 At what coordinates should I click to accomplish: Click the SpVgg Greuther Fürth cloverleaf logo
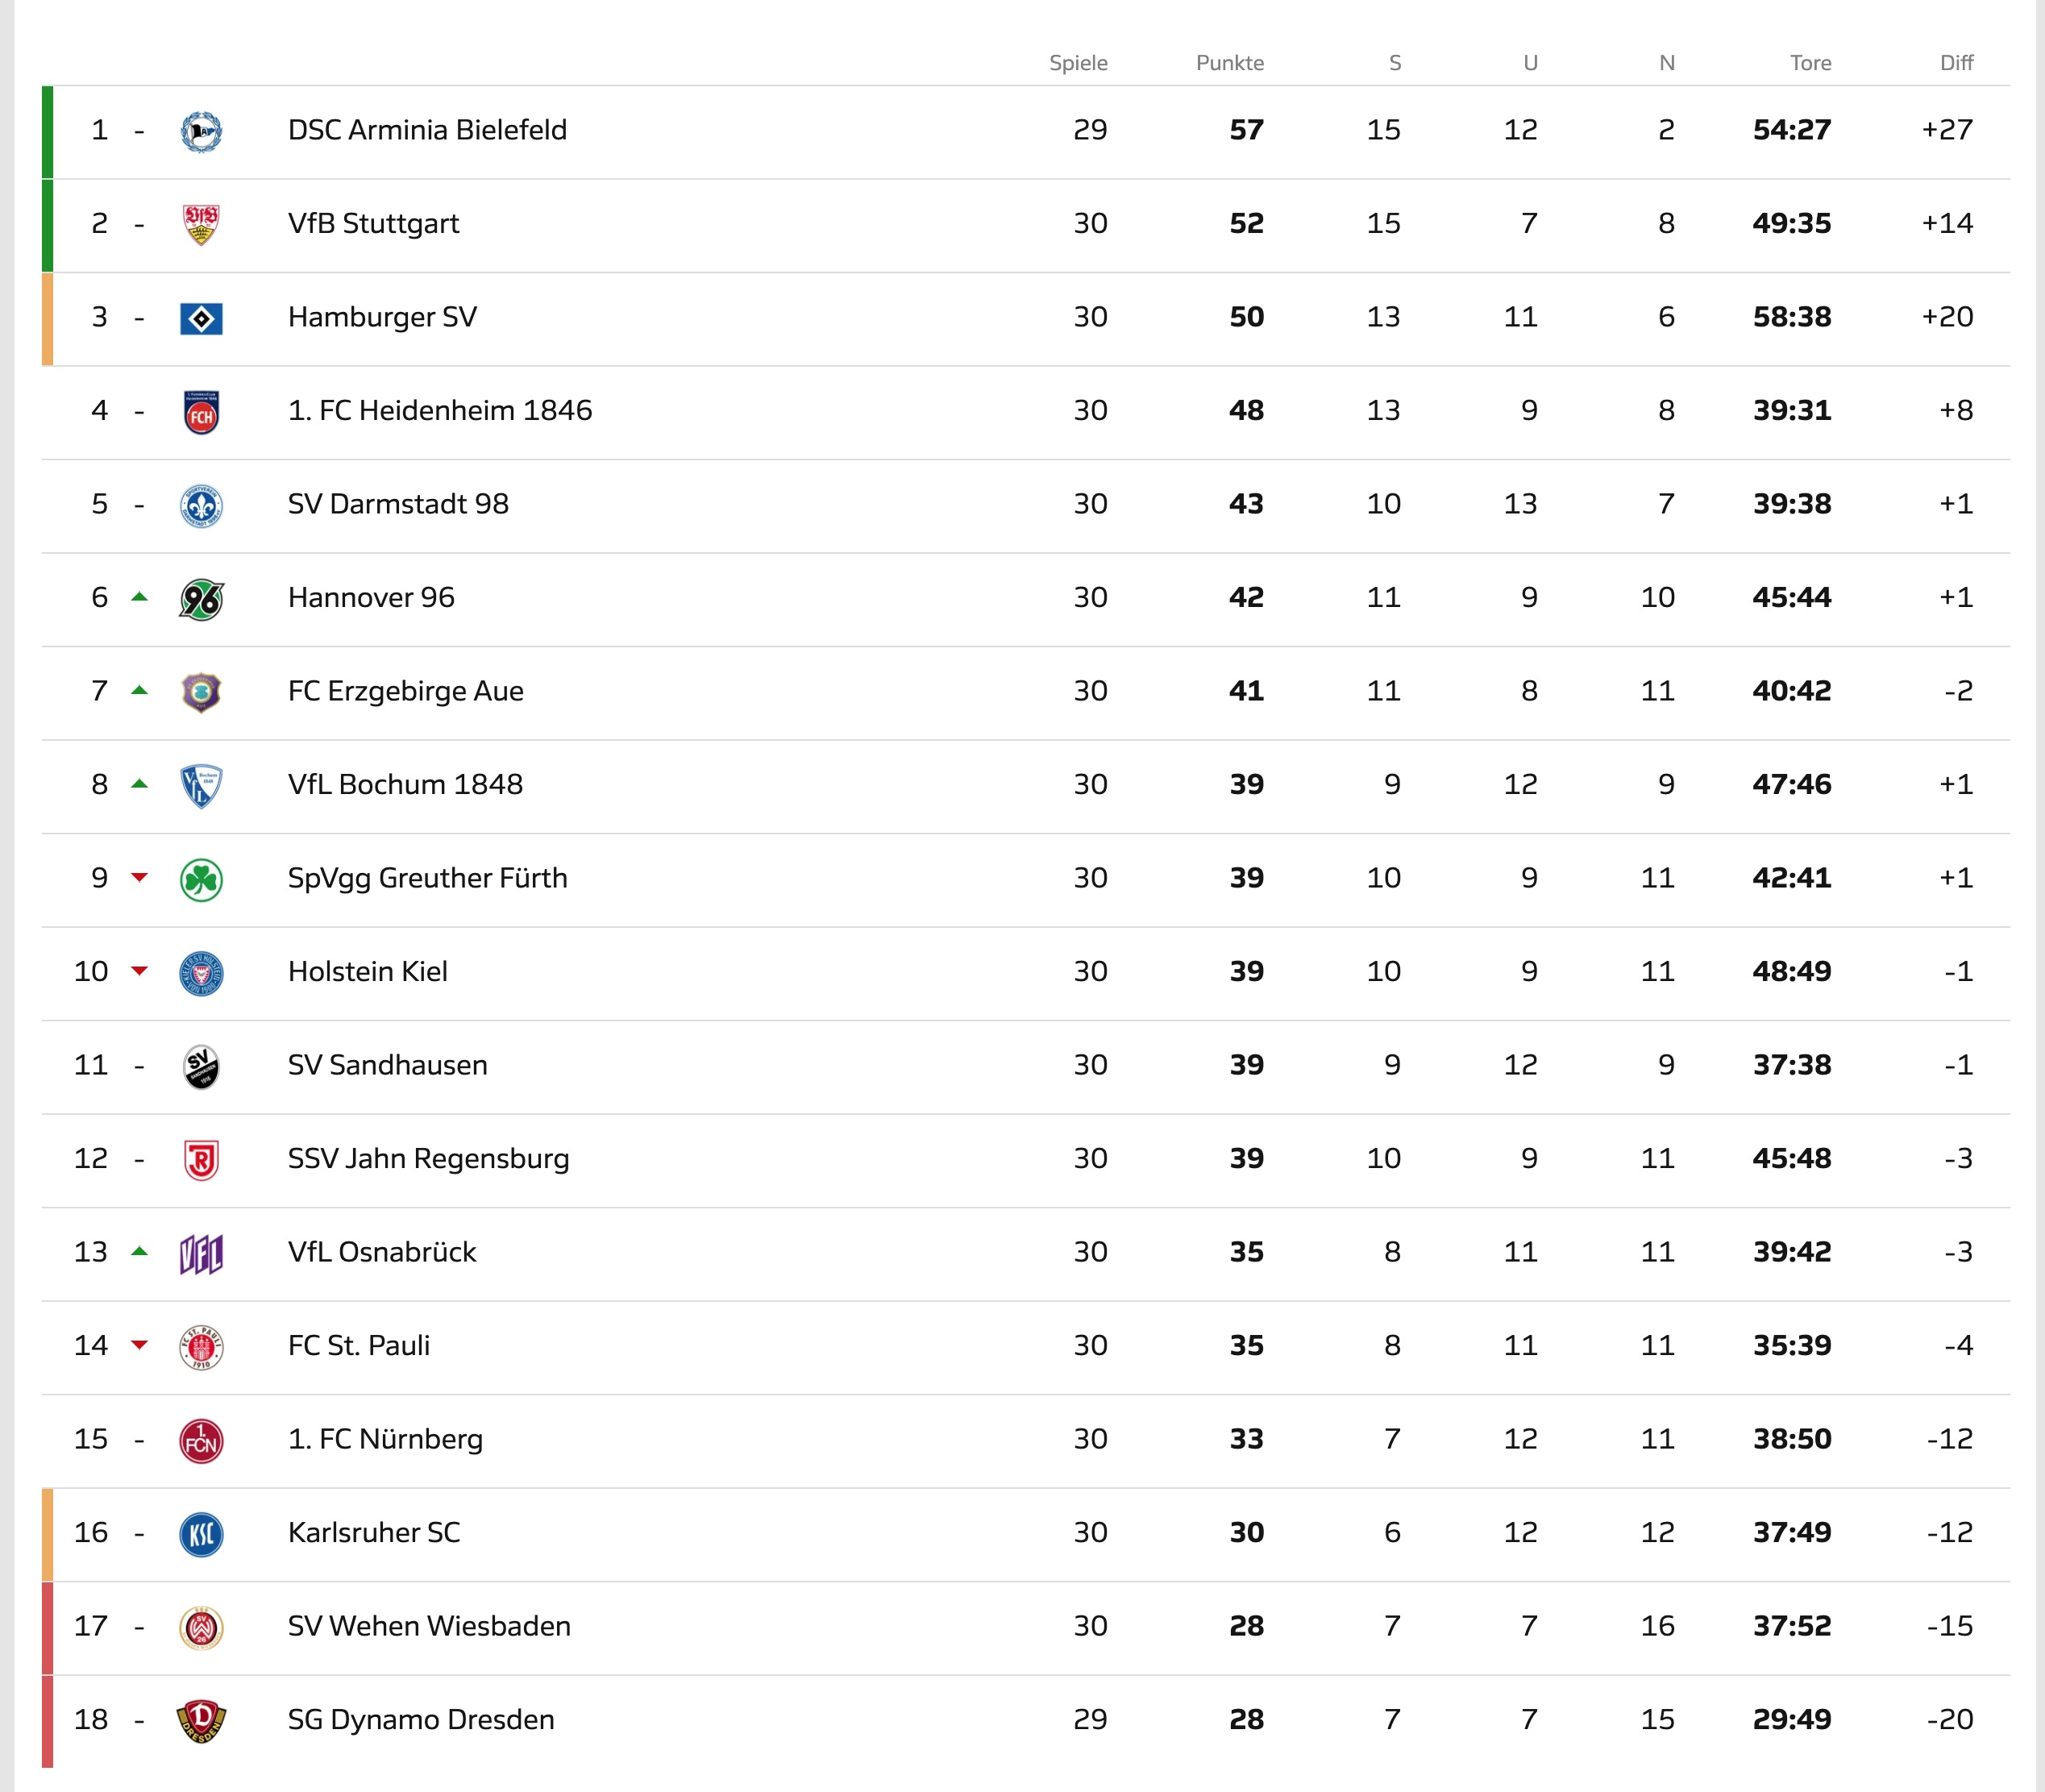pos(201,880)
